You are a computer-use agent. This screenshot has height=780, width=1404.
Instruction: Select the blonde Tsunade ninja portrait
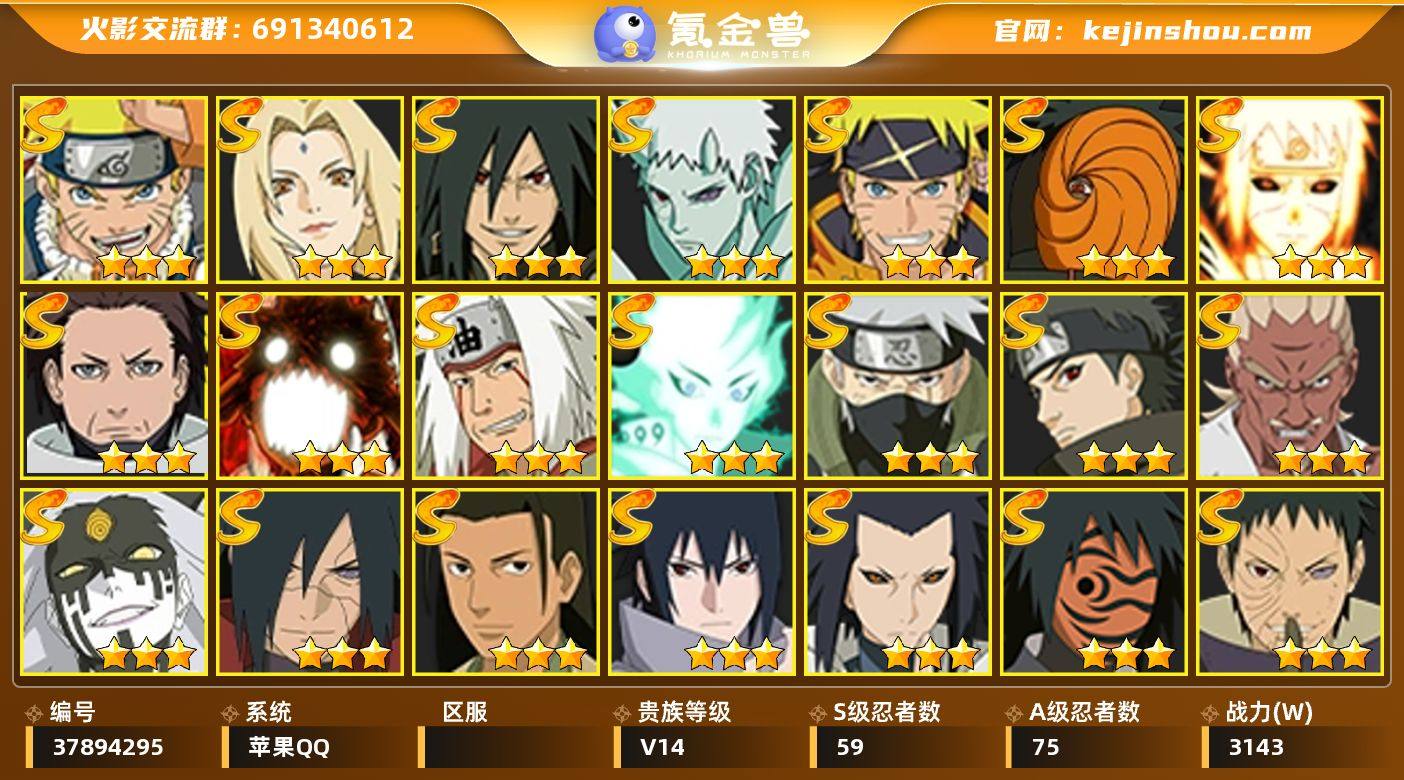click(310, 189)
